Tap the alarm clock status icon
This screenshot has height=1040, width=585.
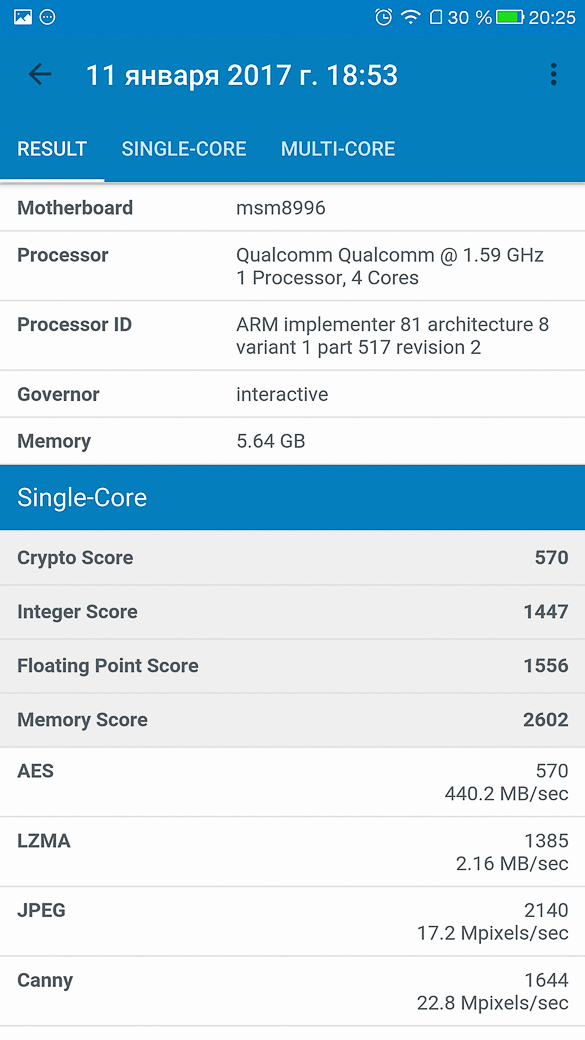coord(383,17)
